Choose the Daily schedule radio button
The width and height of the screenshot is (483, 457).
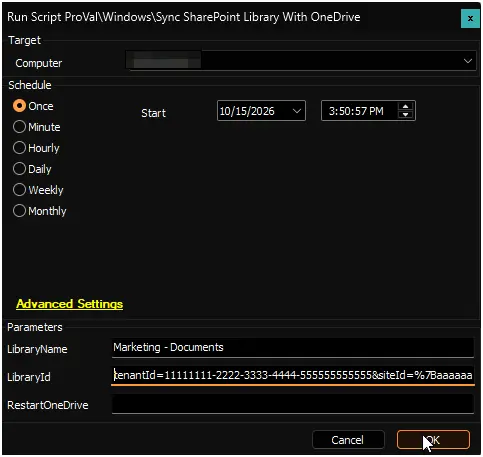click(19, 169)
